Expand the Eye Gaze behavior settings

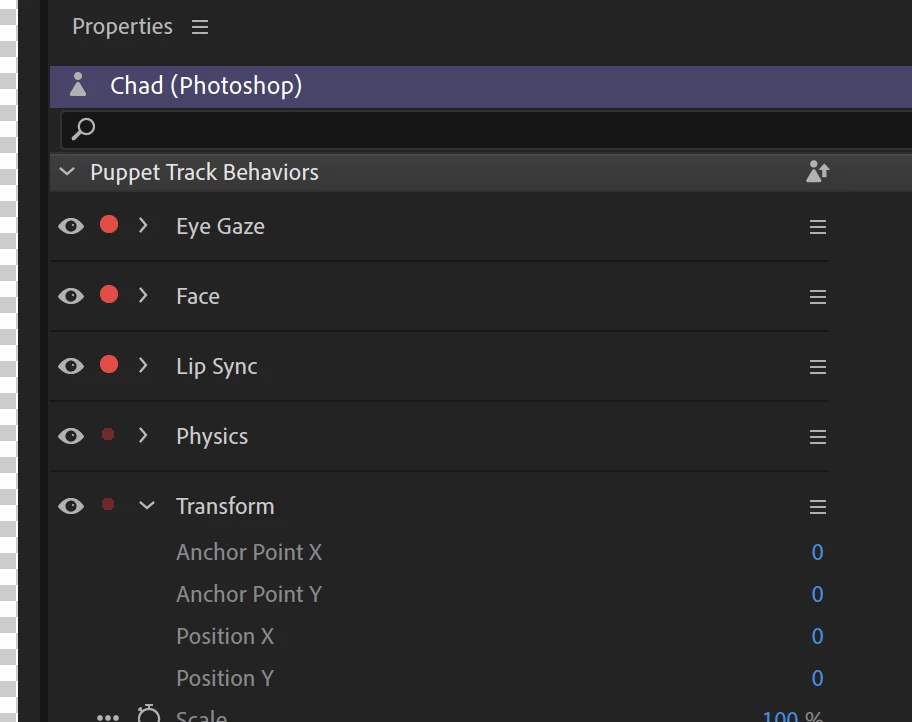(x=143, y=226)
